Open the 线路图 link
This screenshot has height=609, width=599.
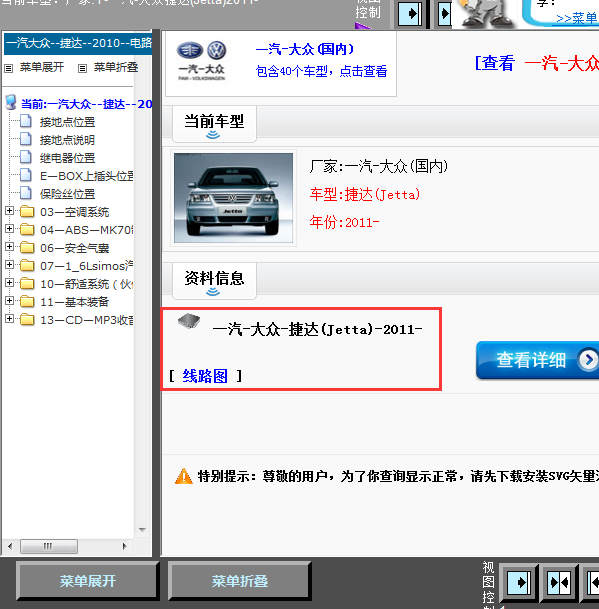(205, 376)
